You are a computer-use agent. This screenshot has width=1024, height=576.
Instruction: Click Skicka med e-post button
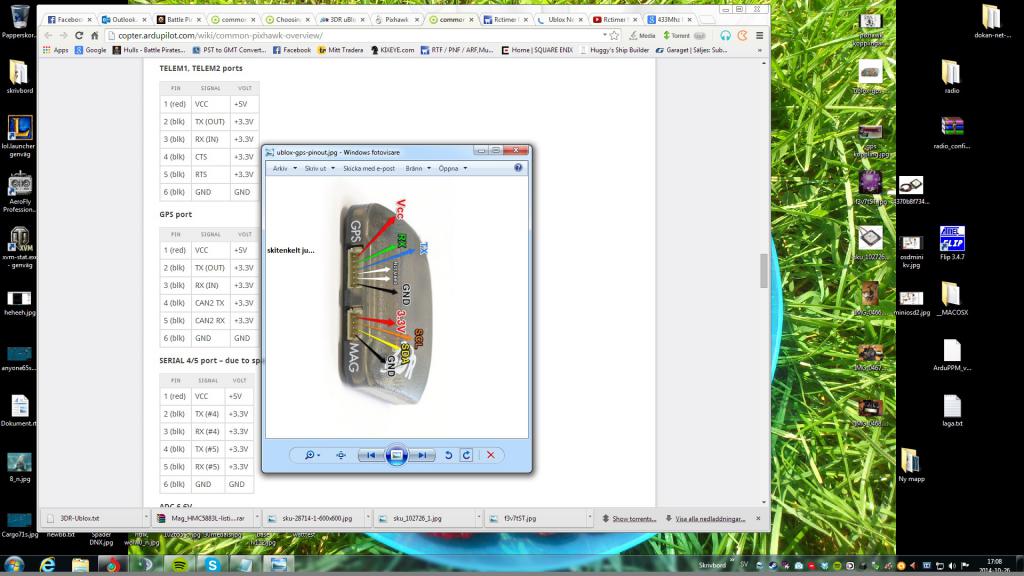(369, 168)
